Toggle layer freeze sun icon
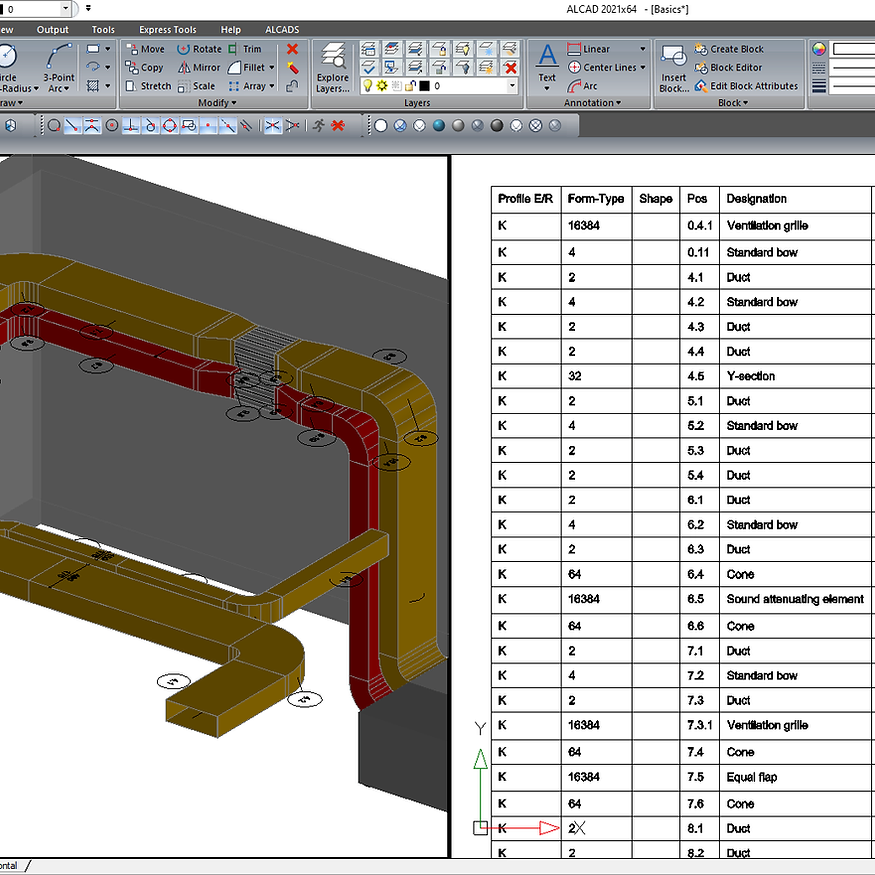This screenshot has height=875, width=875. point(382,86)
